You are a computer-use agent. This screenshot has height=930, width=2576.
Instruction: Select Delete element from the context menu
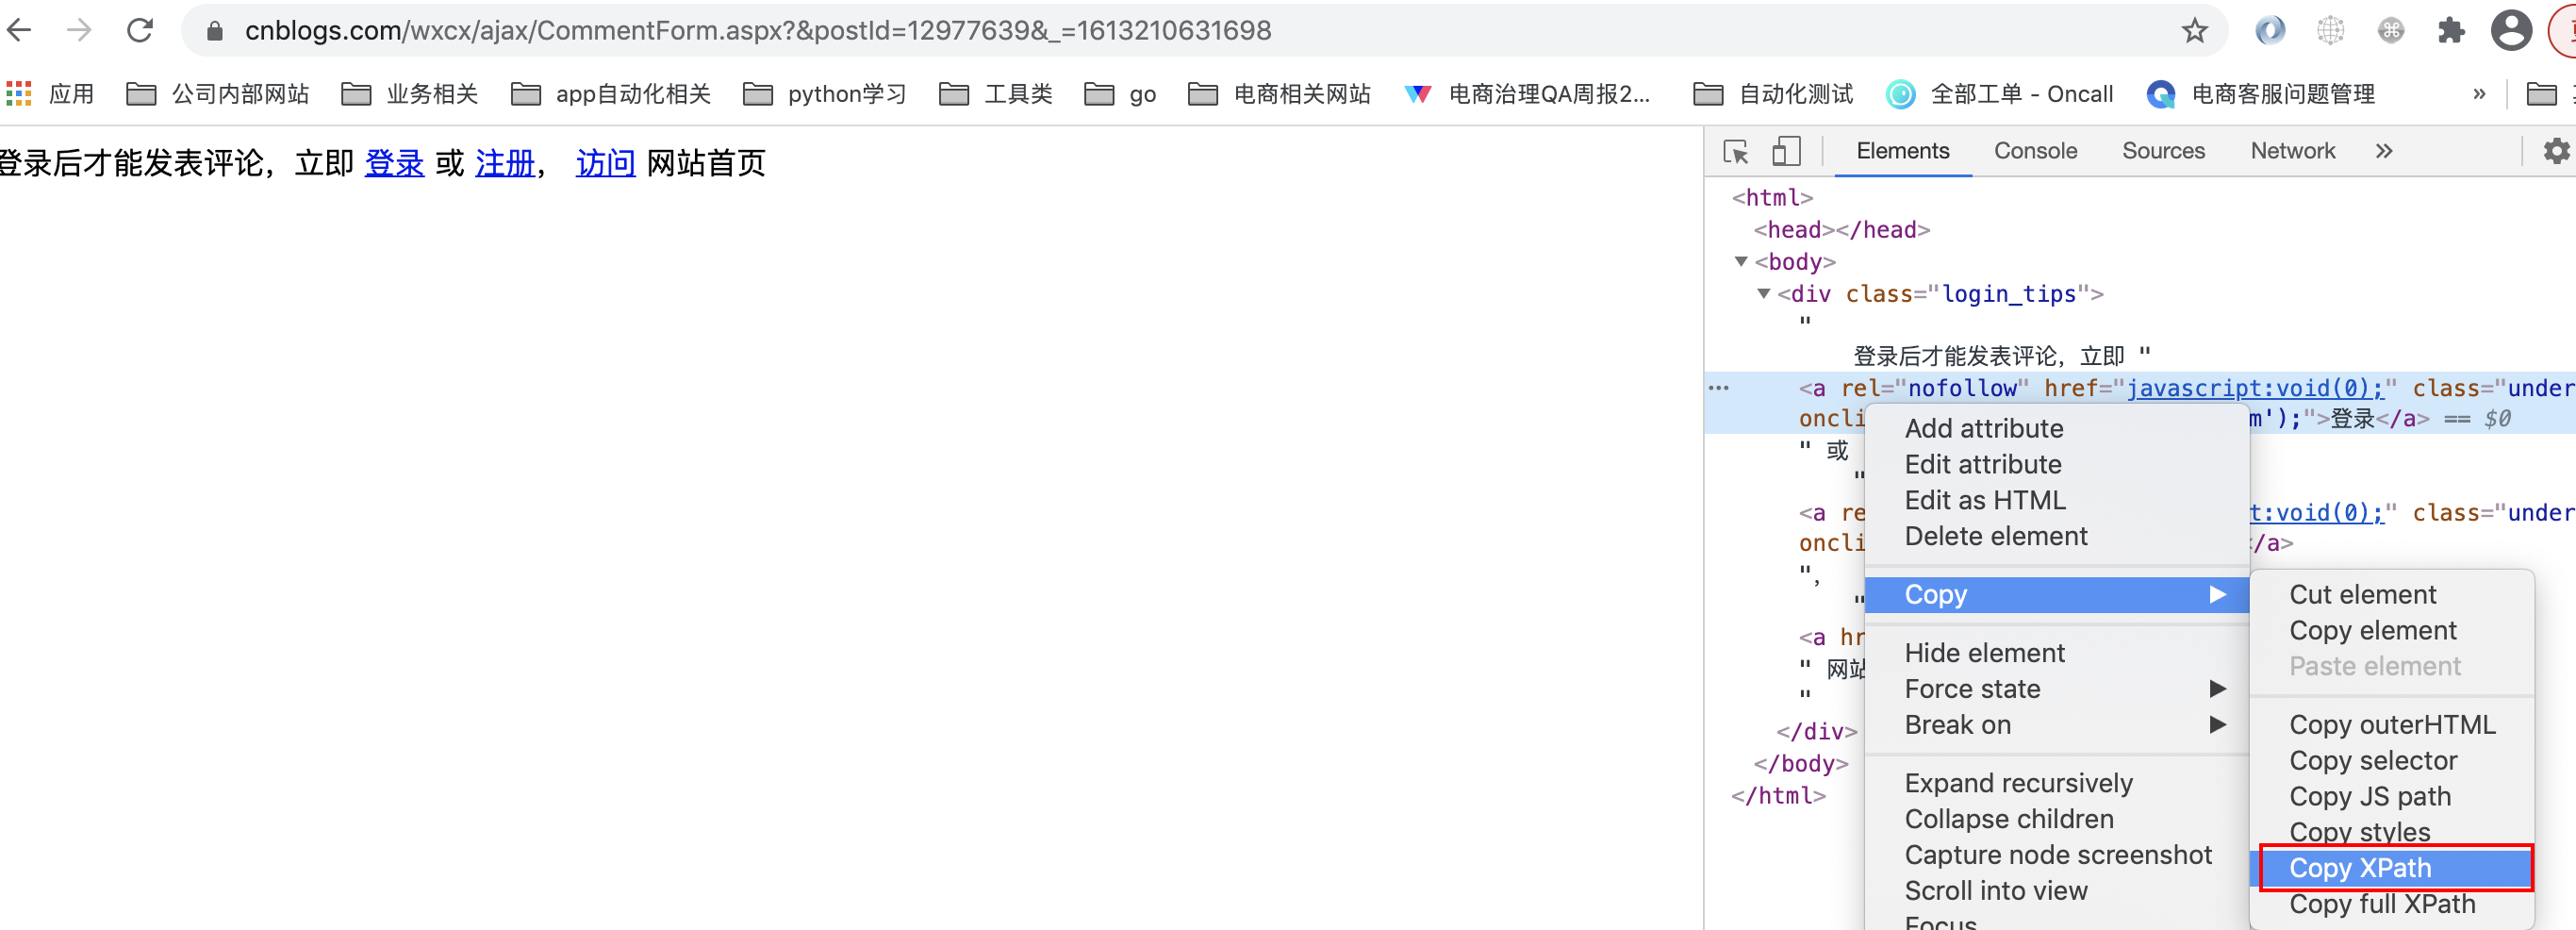click(1995, 536)
